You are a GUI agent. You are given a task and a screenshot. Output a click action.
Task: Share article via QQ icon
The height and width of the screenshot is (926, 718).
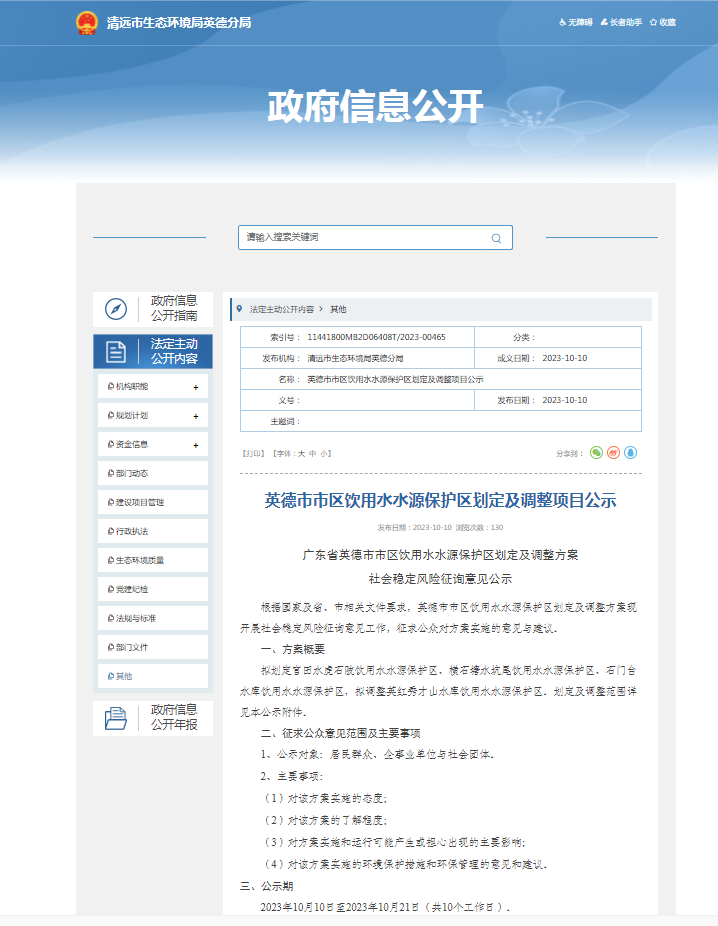630,452
